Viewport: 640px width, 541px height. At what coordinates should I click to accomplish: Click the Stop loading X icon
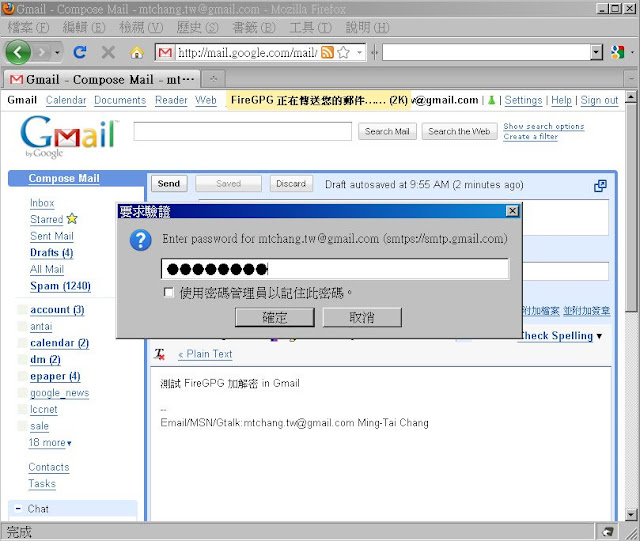tap(108, 52)
